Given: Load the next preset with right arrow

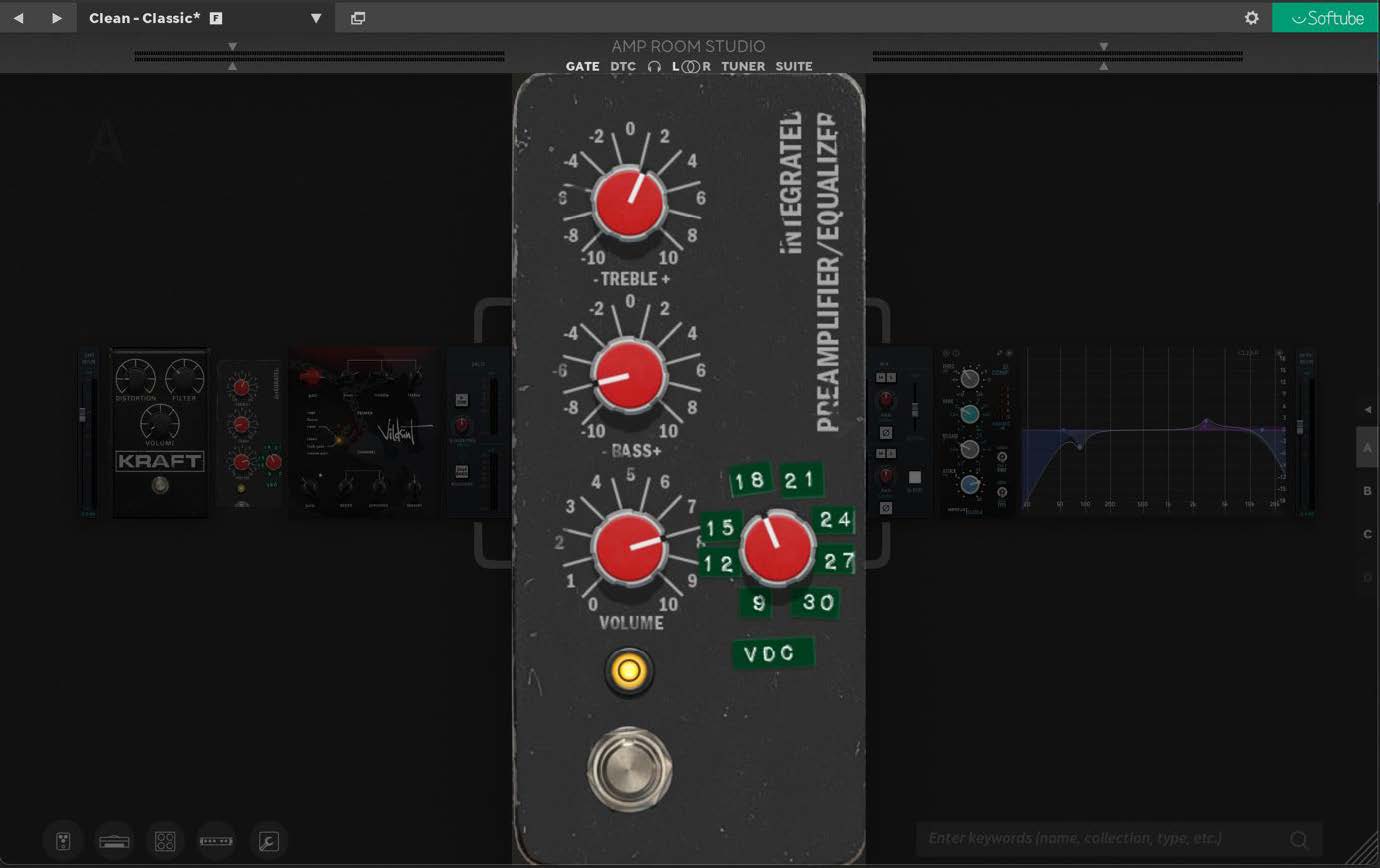Looking at the screenshot, I should pyautogui.click(x=57, y=18).
